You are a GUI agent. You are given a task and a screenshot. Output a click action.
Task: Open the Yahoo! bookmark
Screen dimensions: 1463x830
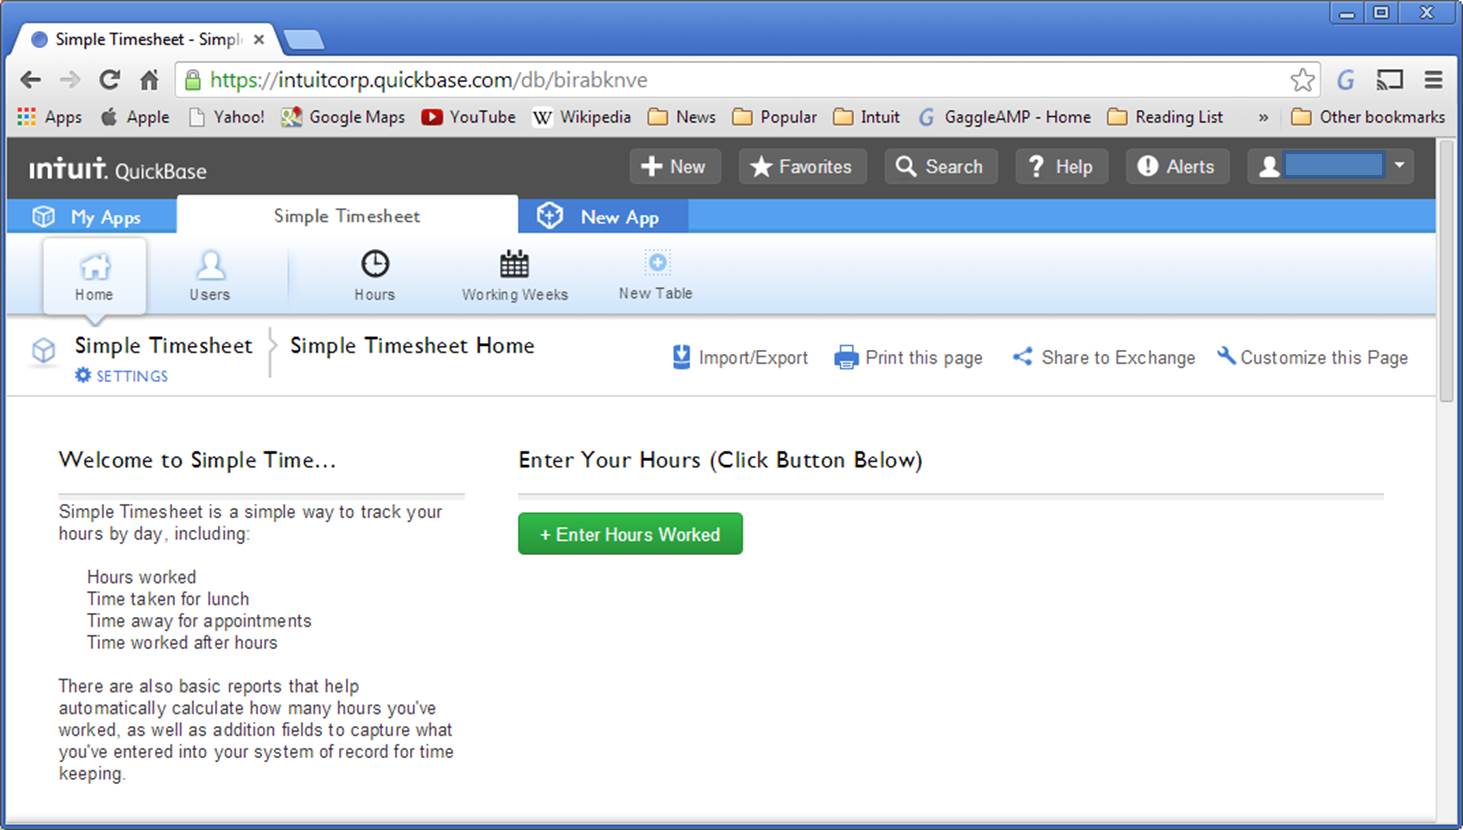coord(227,117)
